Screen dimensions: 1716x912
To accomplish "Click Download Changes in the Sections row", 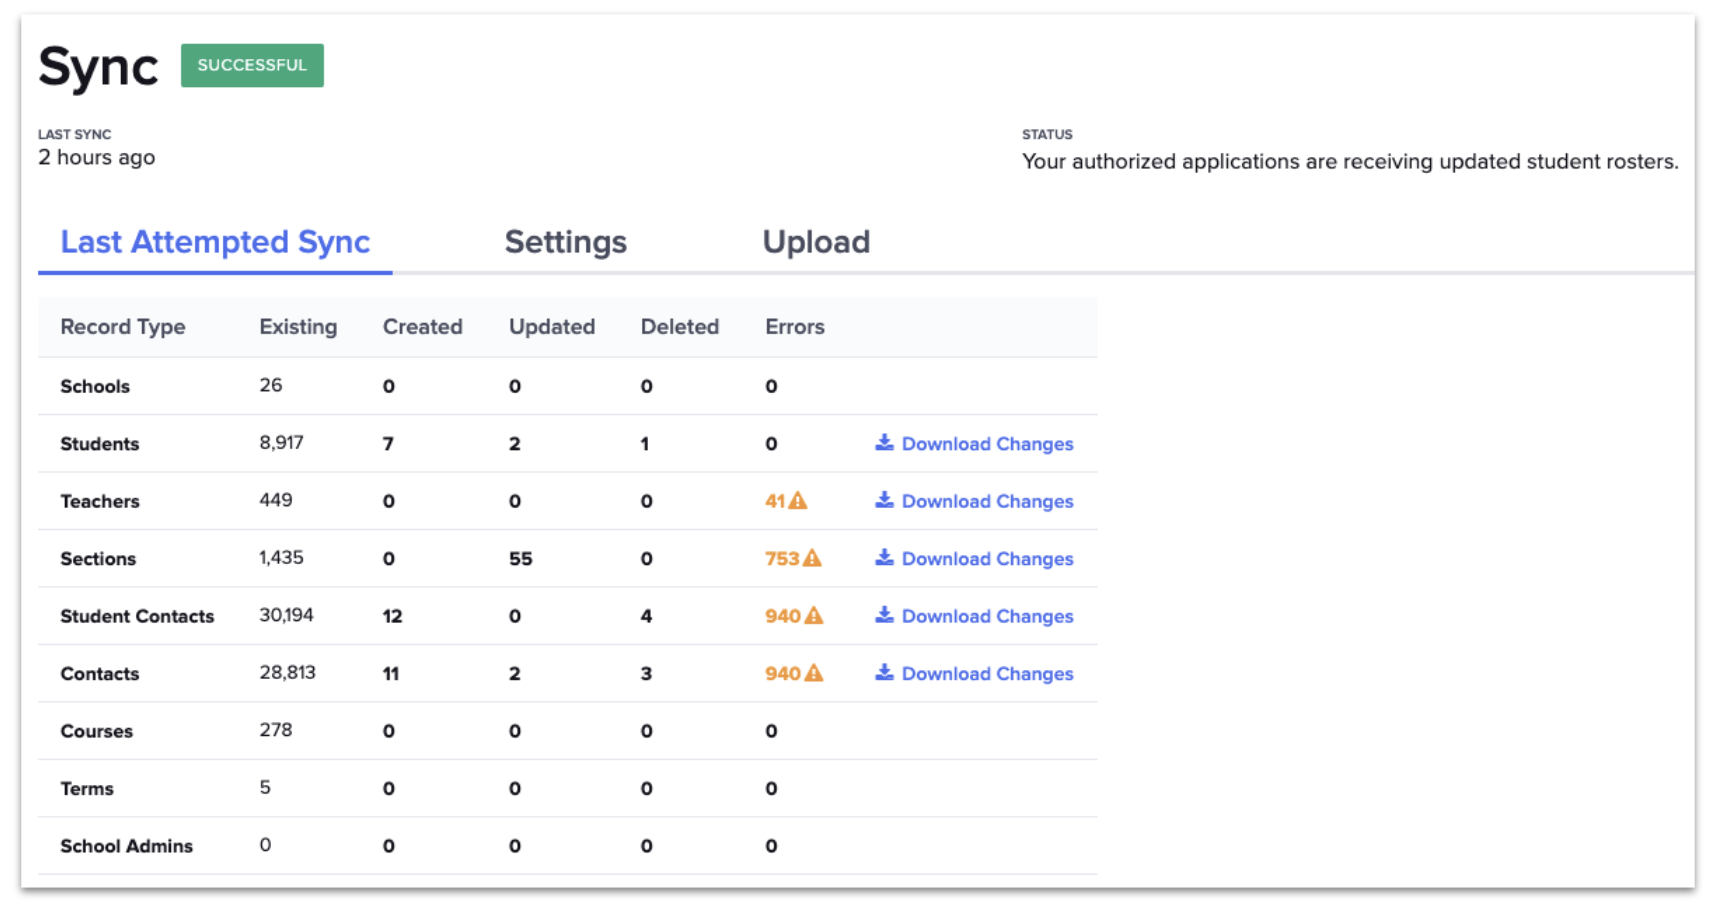I will click(x=987, y=559).
